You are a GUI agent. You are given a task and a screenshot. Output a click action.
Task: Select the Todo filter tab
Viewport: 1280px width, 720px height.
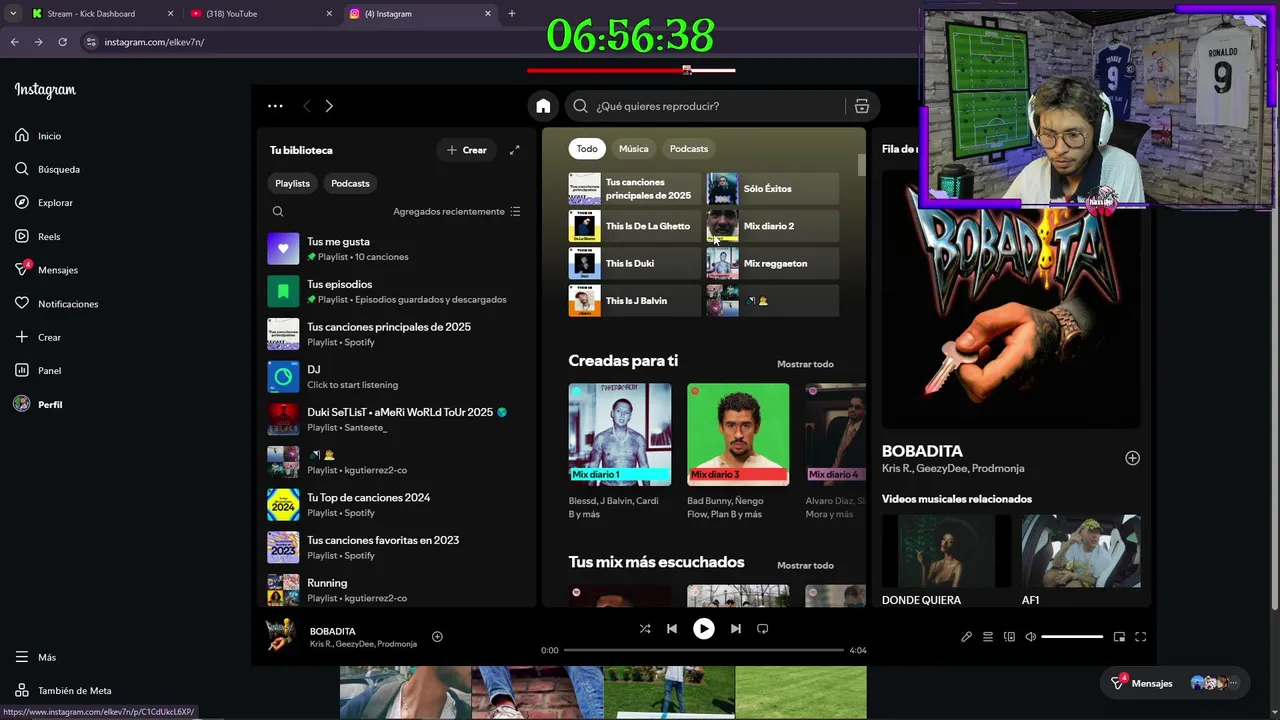(x=587, y=149)
